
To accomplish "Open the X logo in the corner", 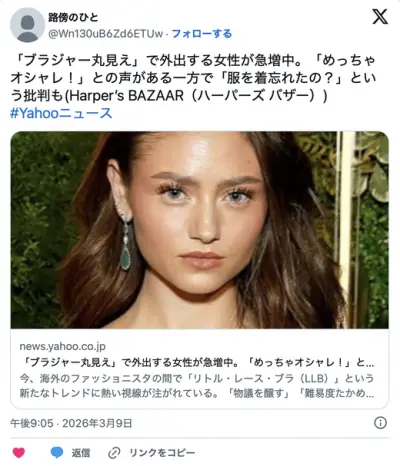I will [x=380, y=17].
